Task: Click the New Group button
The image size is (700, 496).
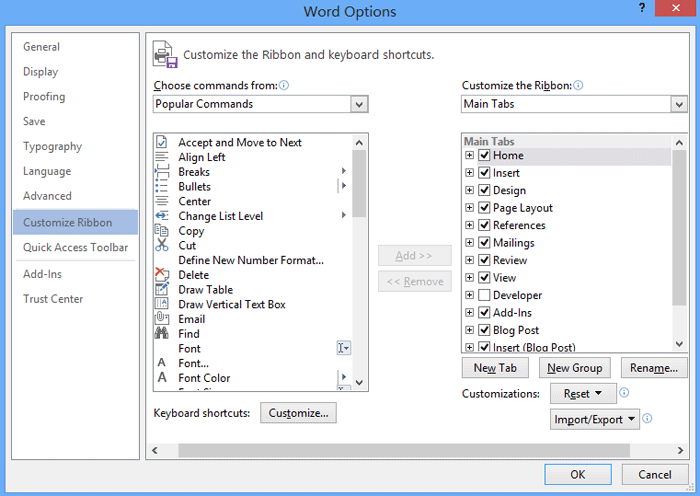Action: pos(575,368)
